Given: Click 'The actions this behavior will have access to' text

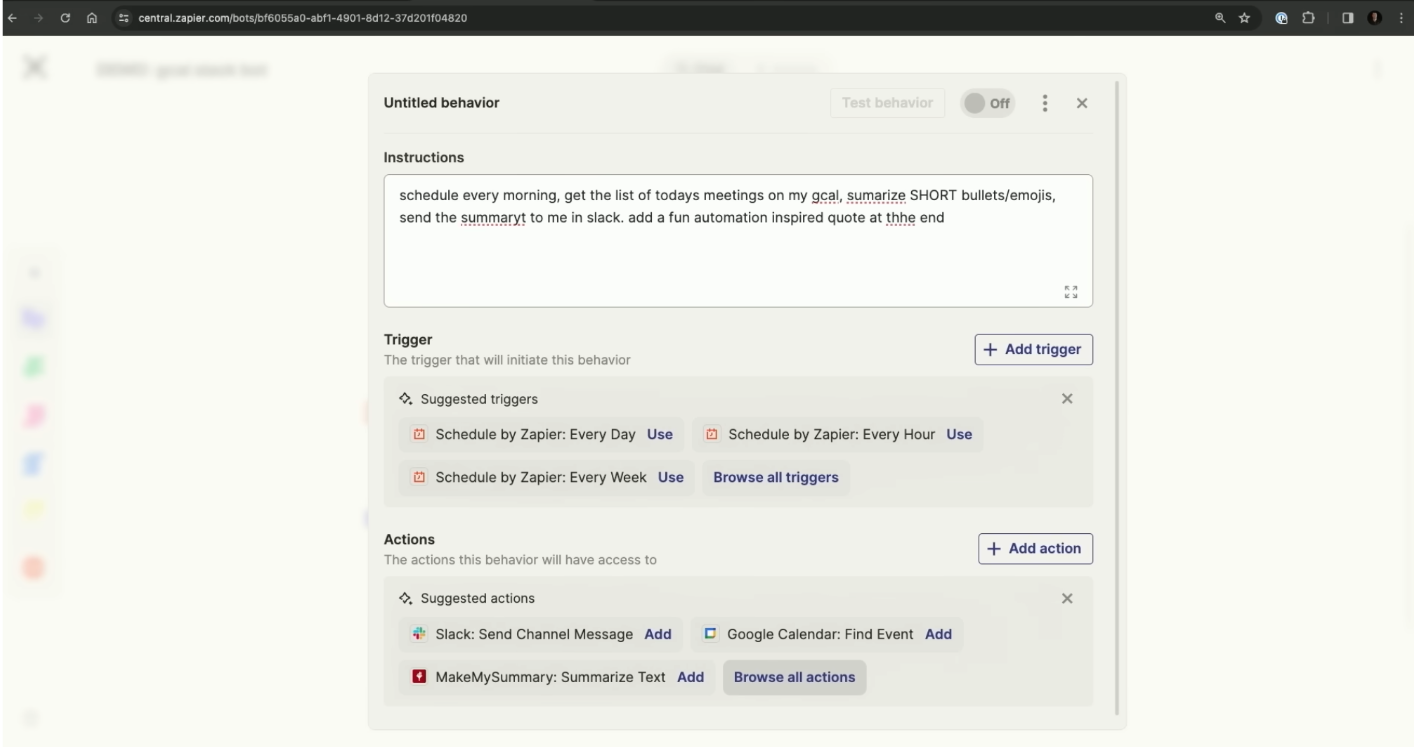Looking at the screenshot, I should (520, 560).
